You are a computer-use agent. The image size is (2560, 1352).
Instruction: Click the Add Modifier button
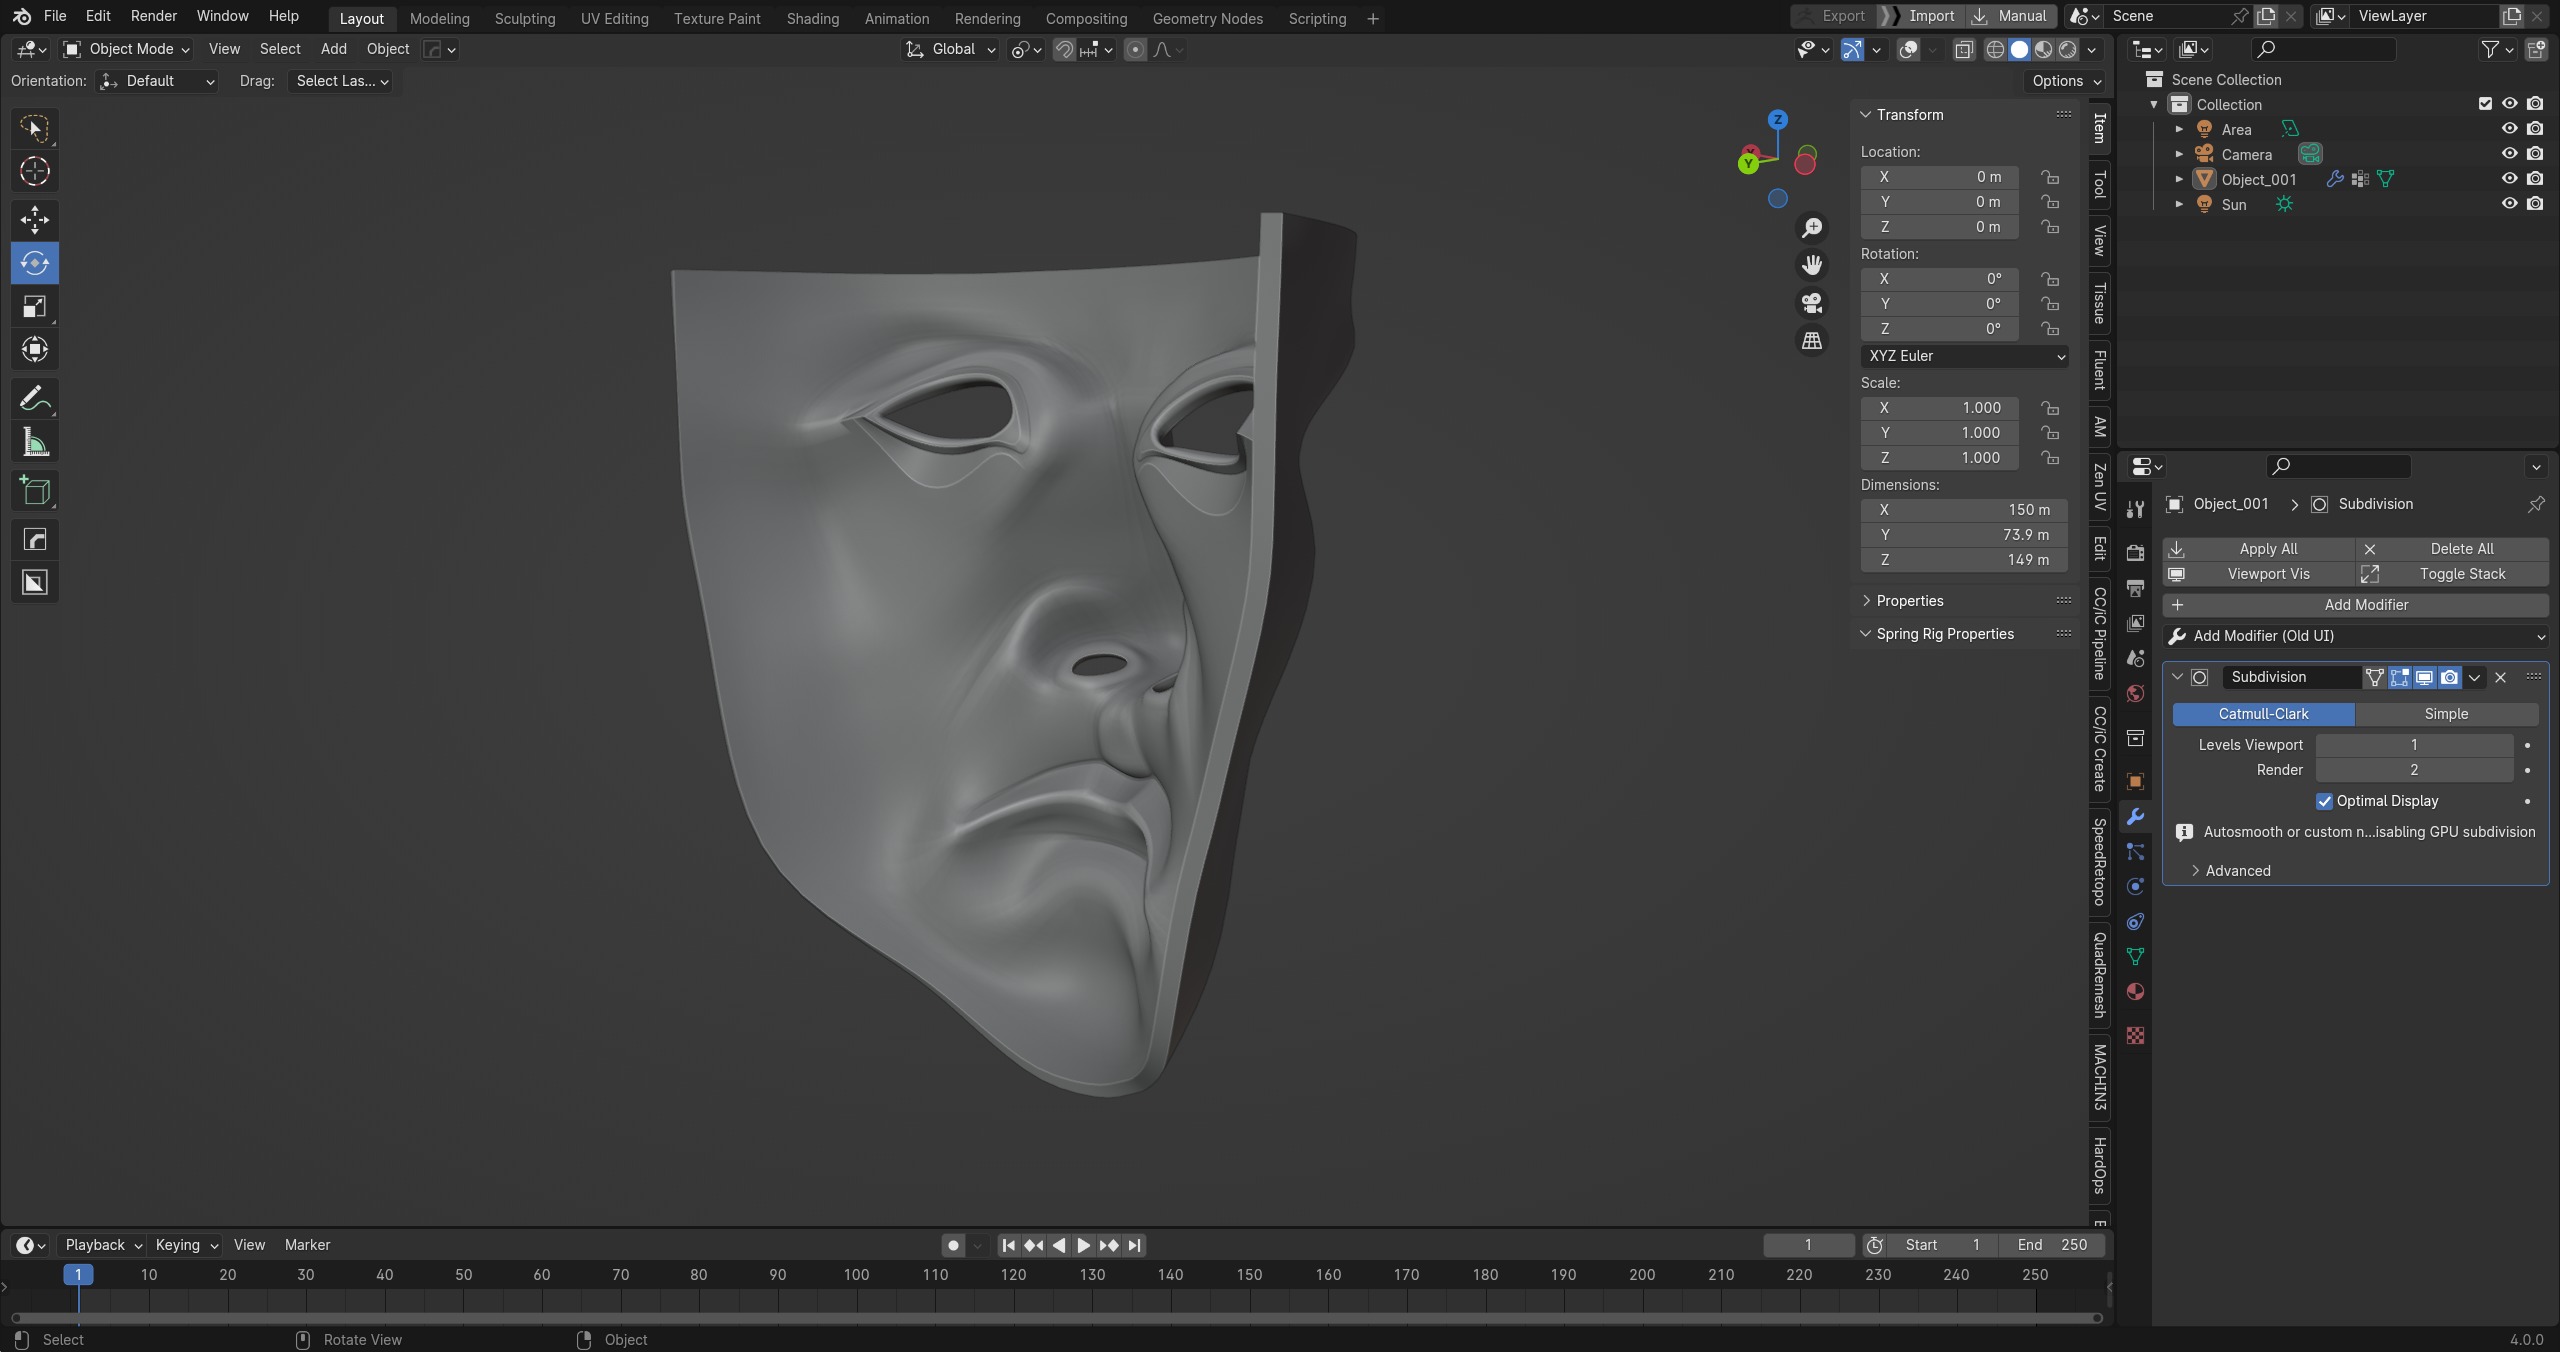(2355, 605)
